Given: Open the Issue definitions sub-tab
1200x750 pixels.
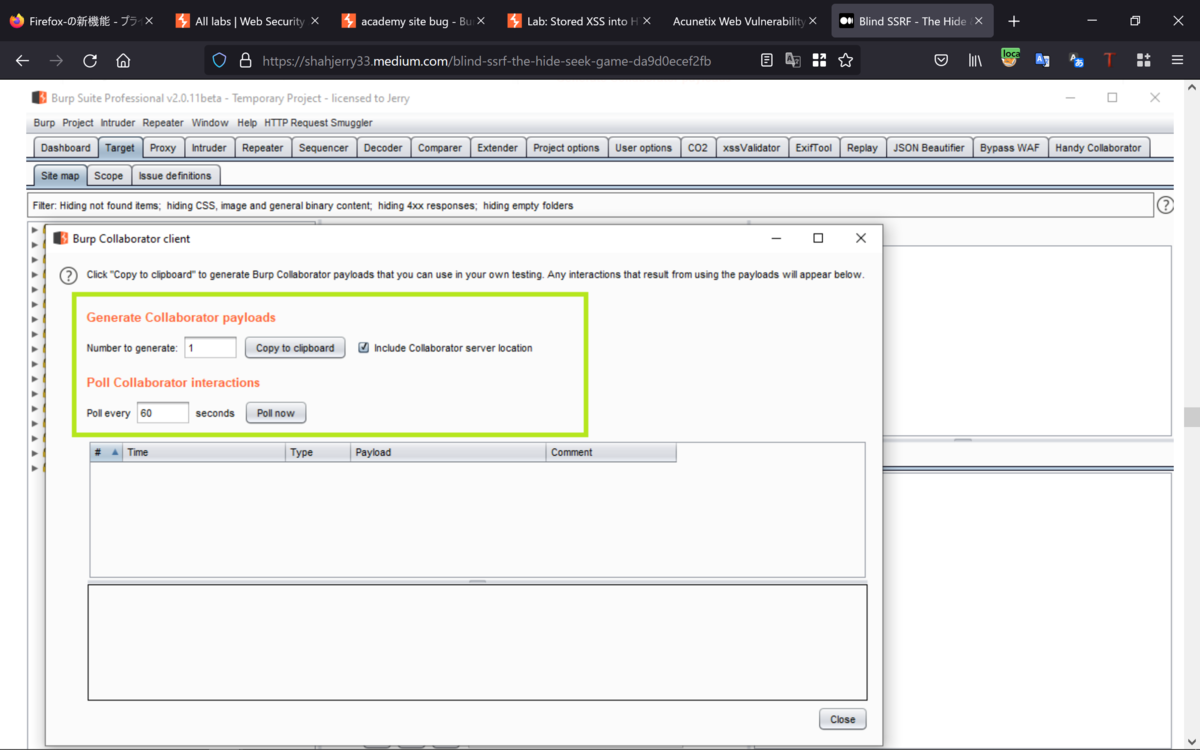Looking at the screenshot, I should pos(175,176).
